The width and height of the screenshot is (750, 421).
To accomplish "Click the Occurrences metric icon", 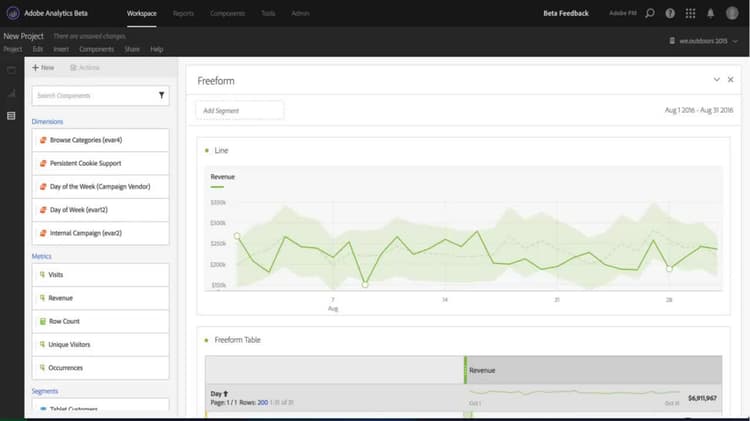I will pyautogui.click(x=43, y=368).
